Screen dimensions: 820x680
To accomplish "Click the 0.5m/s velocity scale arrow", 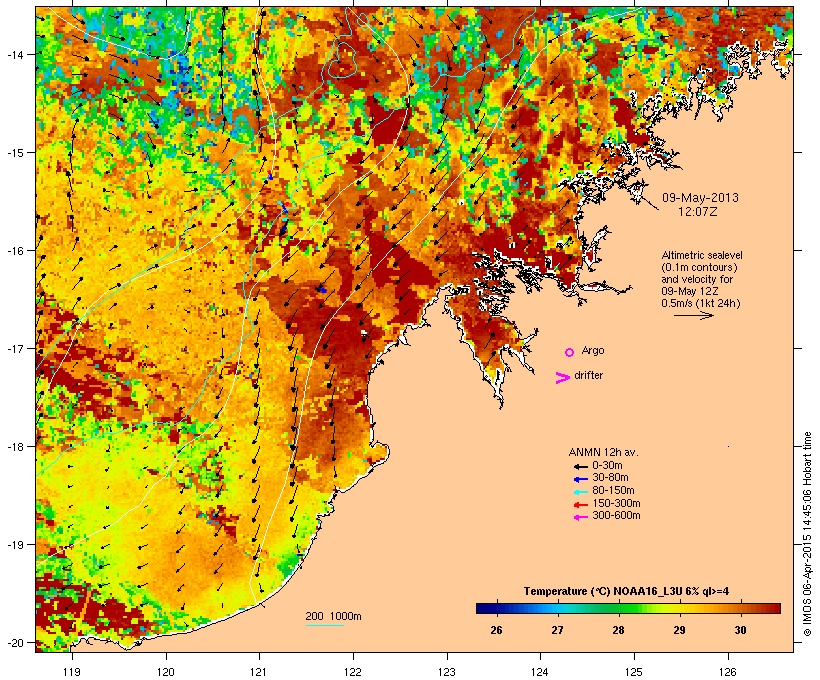I will 693,315.
